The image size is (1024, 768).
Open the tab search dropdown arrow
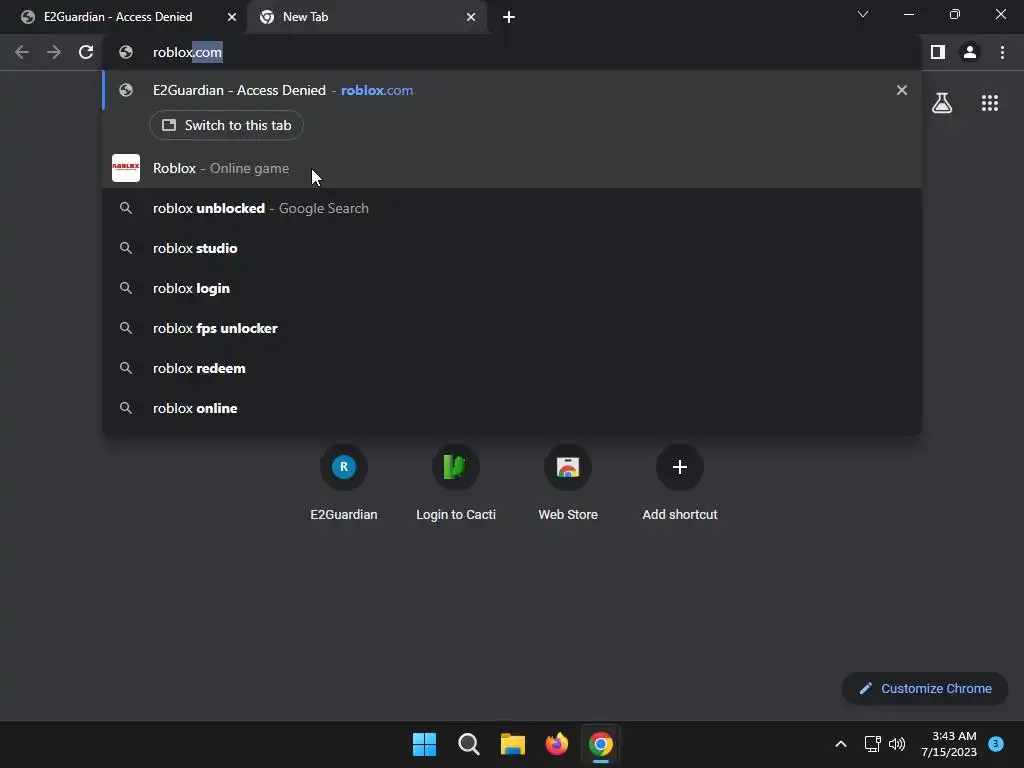coord(863,14)
